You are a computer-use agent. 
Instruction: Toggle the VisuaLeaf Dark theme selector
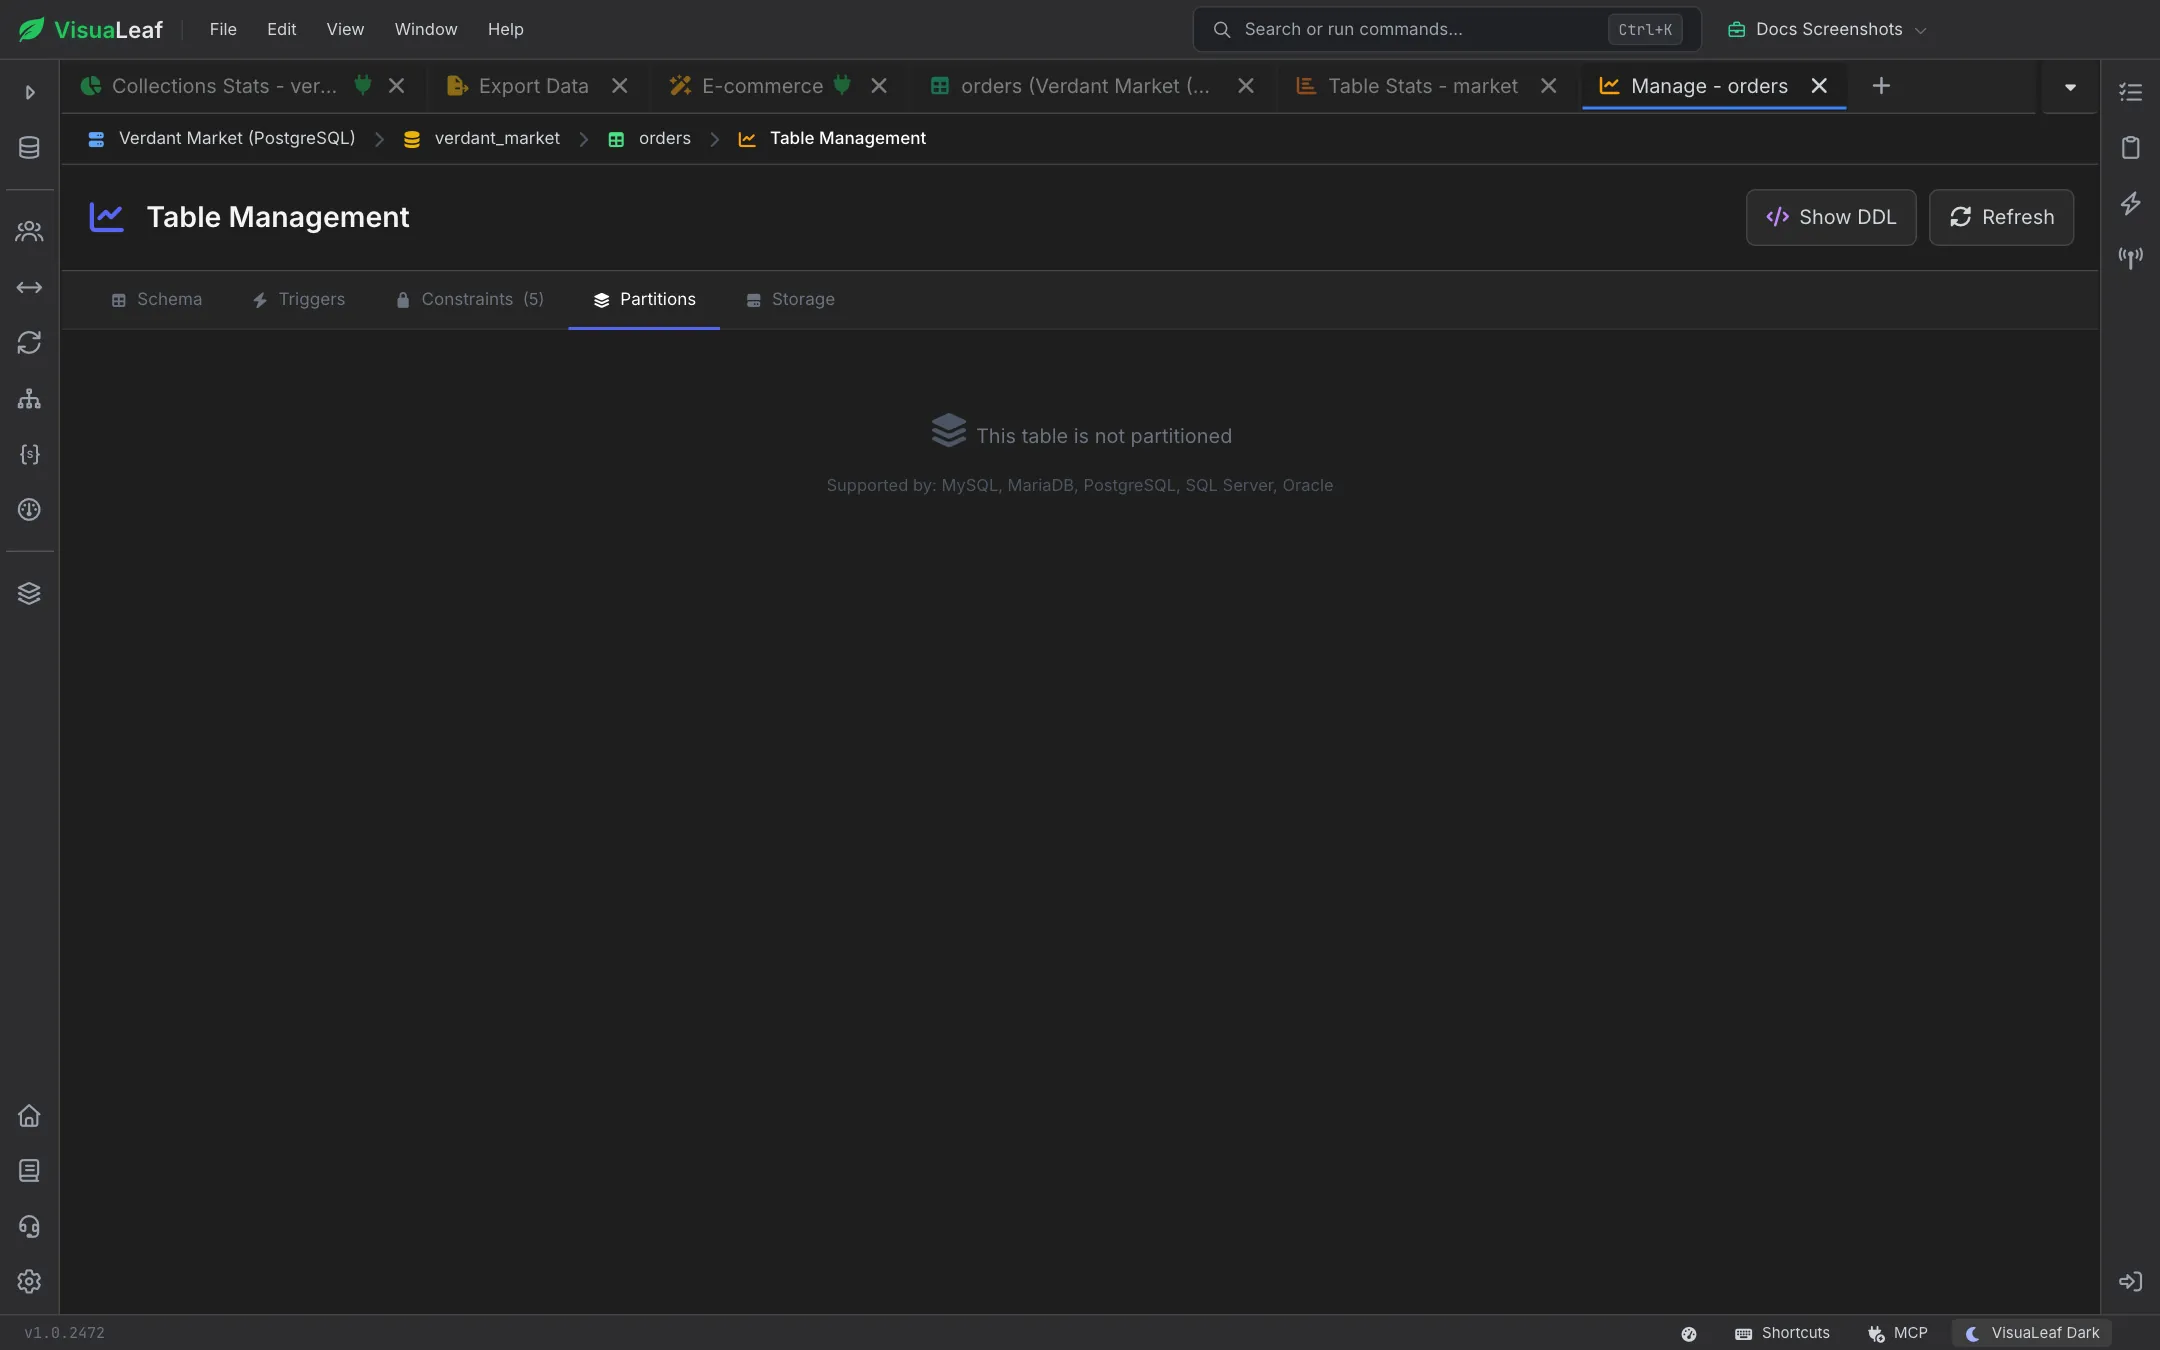click(x=2032, y=1333)
